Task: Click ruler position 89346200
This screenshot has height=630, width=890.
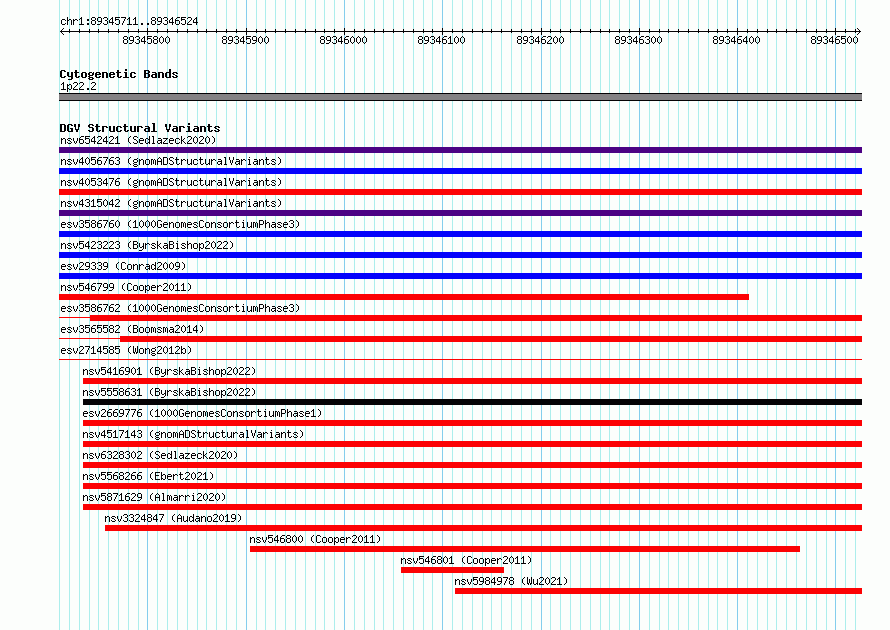Action: [540, 40]
